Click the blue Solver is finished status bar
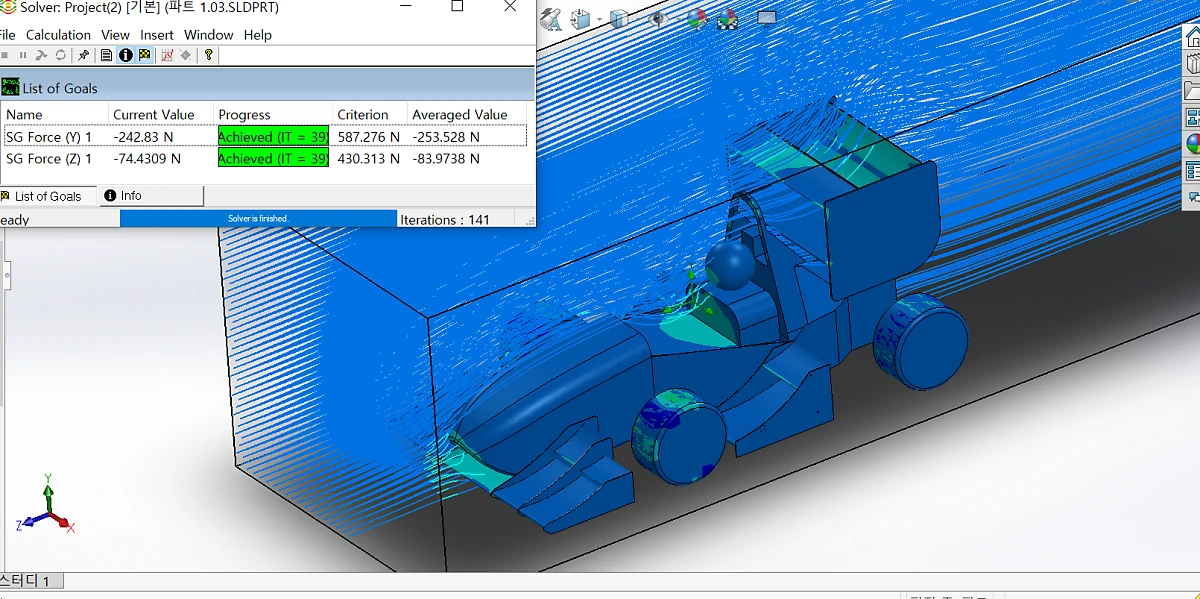 [258, 218]
